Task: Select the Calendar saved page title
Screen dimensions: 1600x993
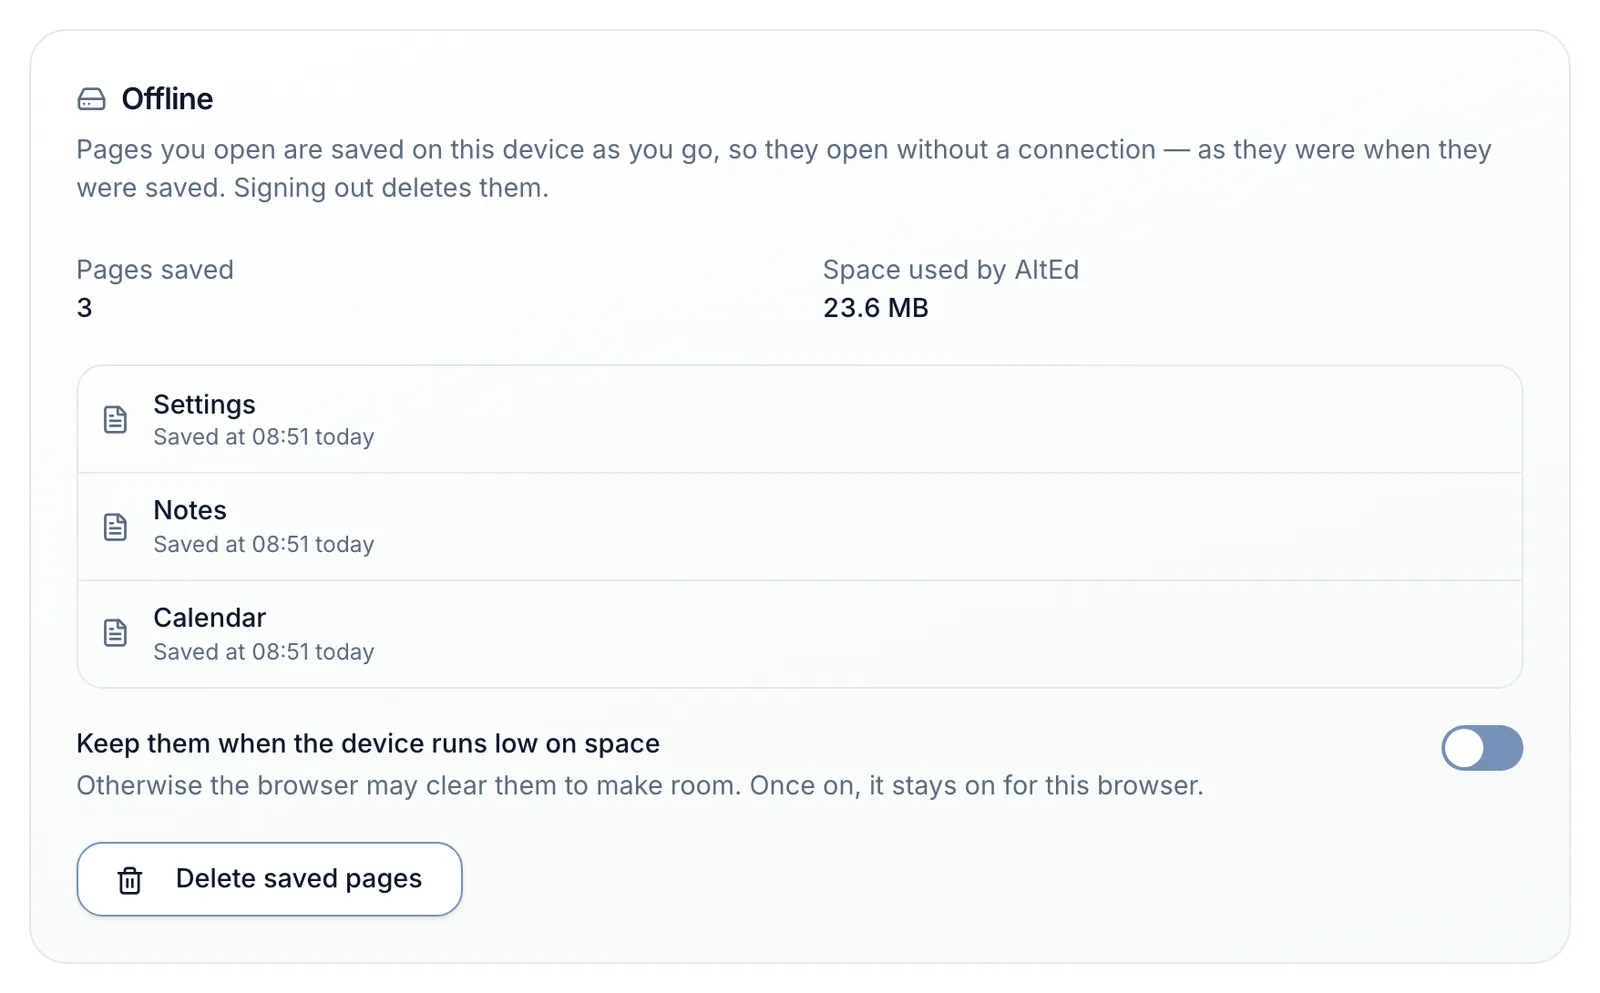Action: [x=209, y=617]
